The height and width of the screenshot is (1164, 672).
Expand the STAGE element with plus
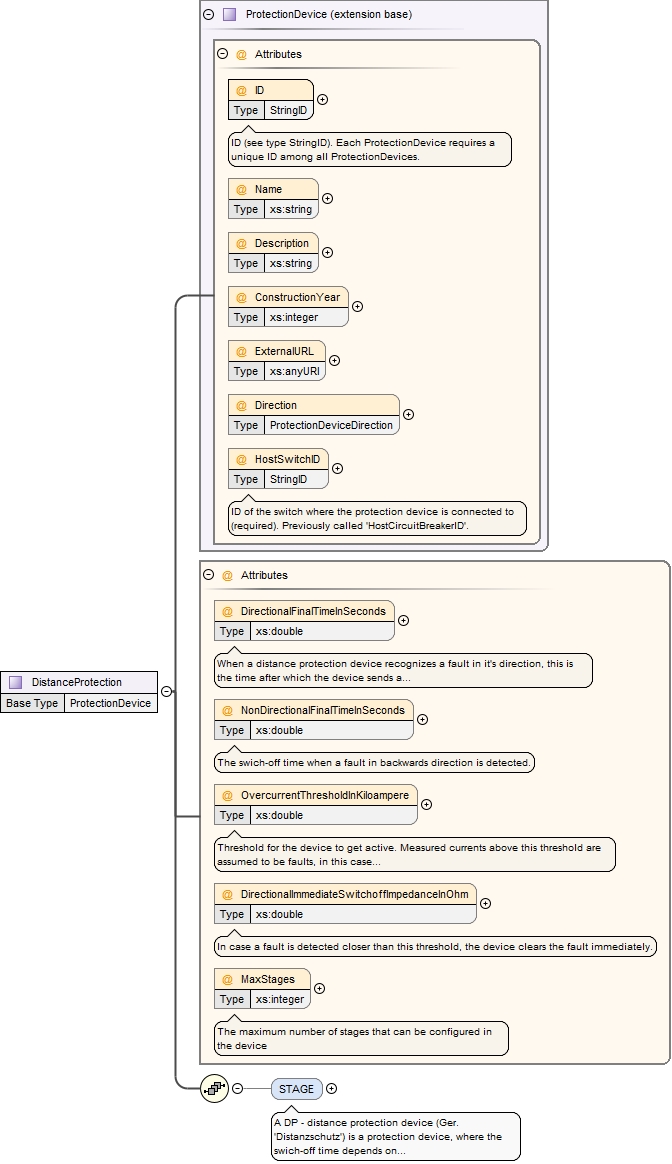(332, 1089)
